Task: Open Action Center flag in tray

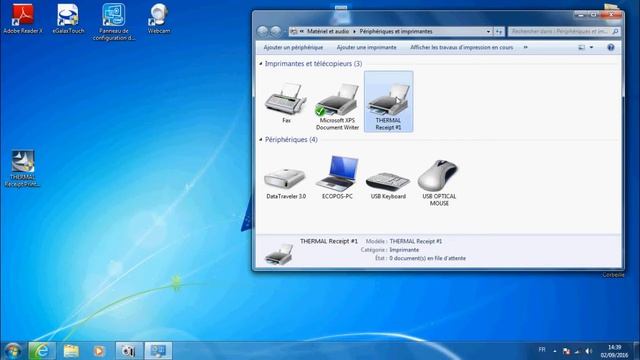Action: [x=566, y=351]
